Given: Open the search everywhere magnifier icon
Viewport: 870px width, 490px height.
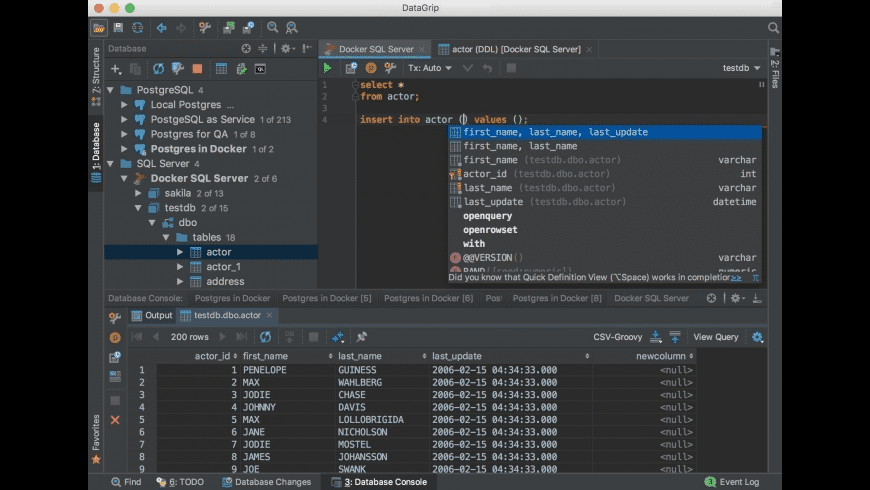Looking at the screenshot, I should pos(773,28).
